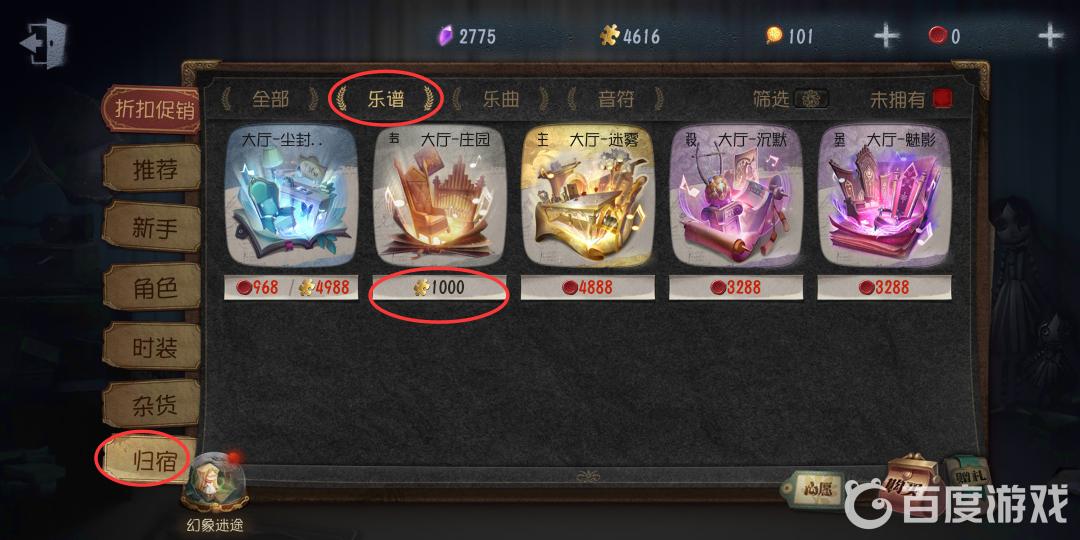The height and width of the screenshot is (540, 1080).
Task: Add more inspiration with plus icon beside 101
Action: click(887, 36)
